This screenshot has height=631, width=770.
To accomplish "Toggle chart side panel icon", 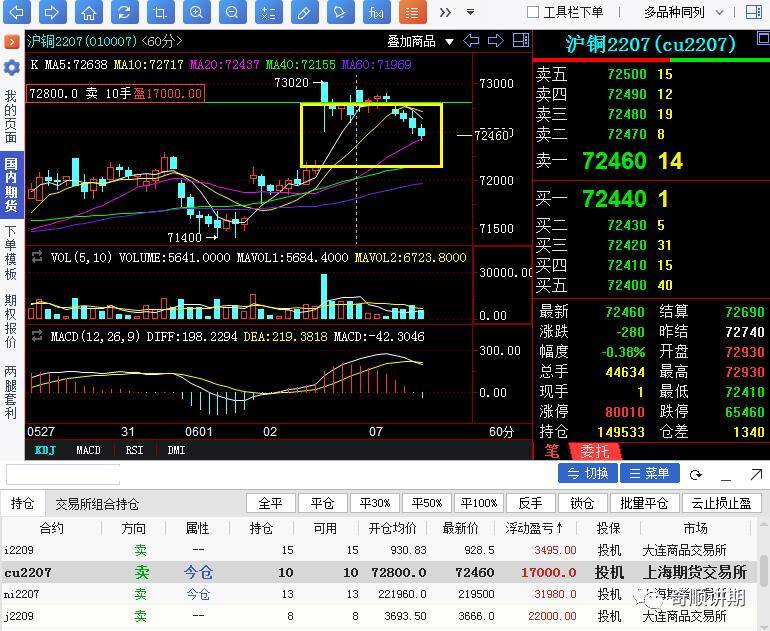I will (521, 41).
